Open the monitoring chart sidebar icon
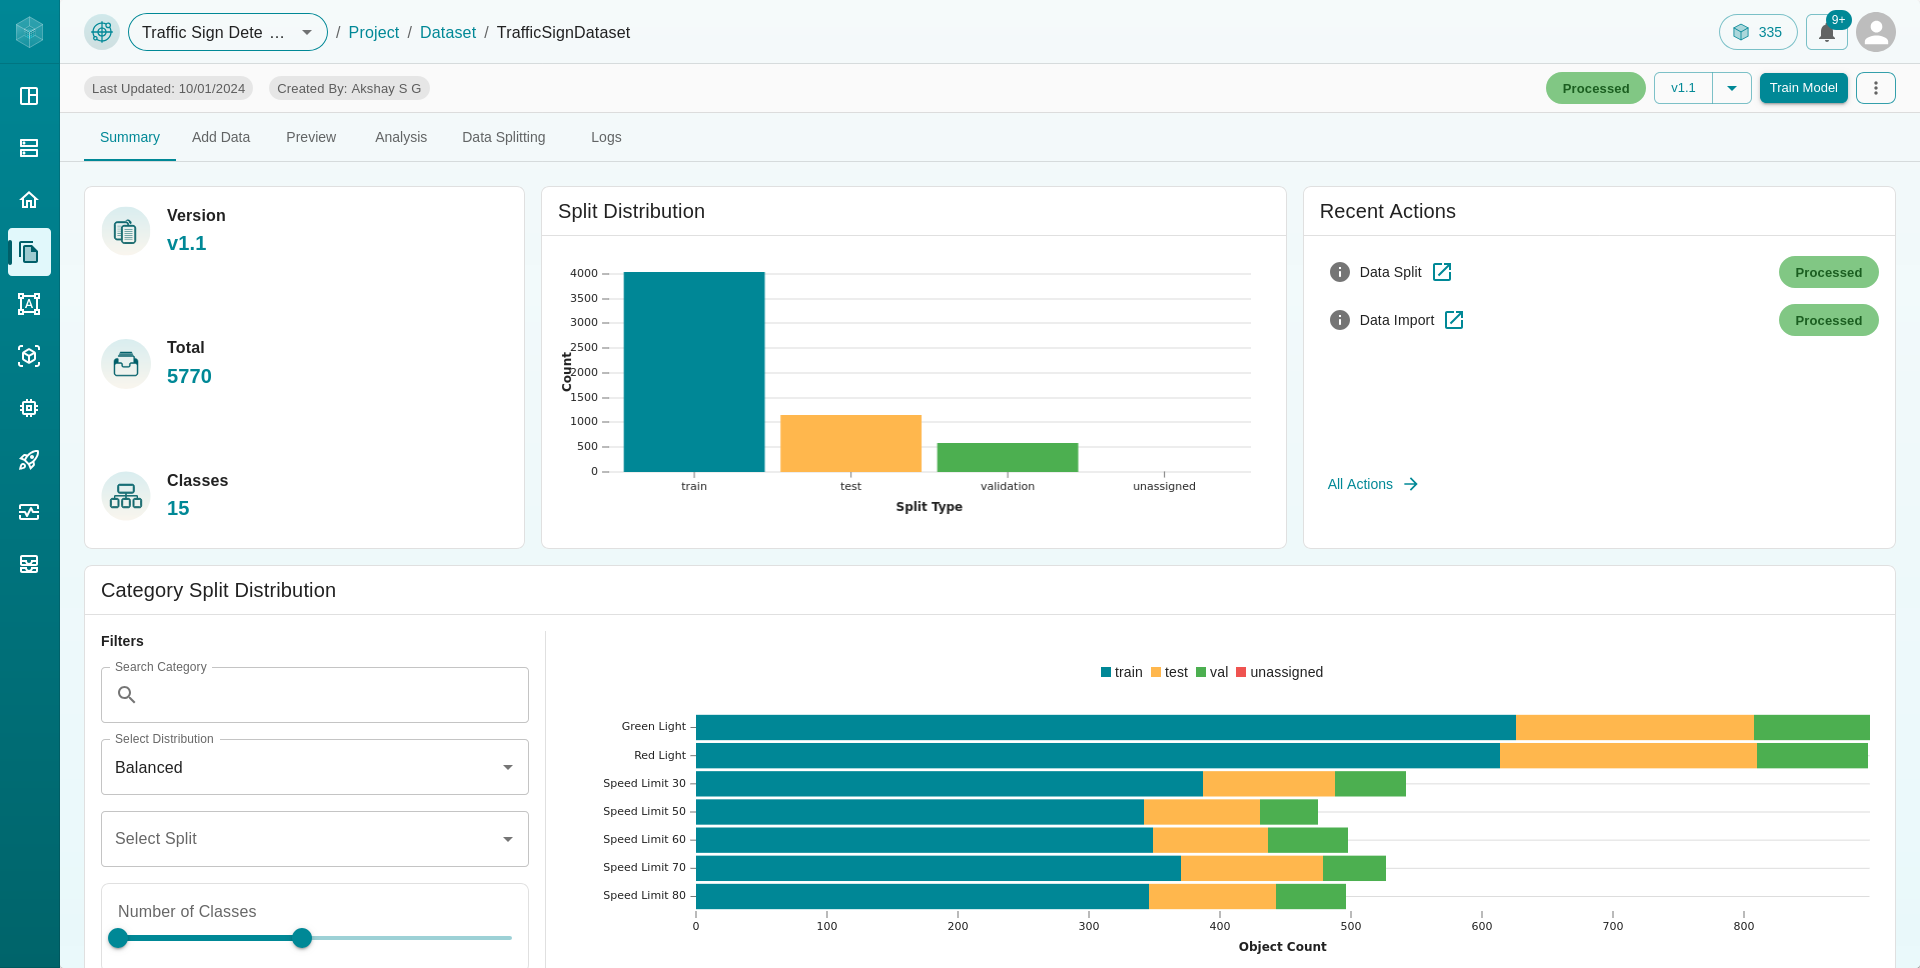 (29, 512)
